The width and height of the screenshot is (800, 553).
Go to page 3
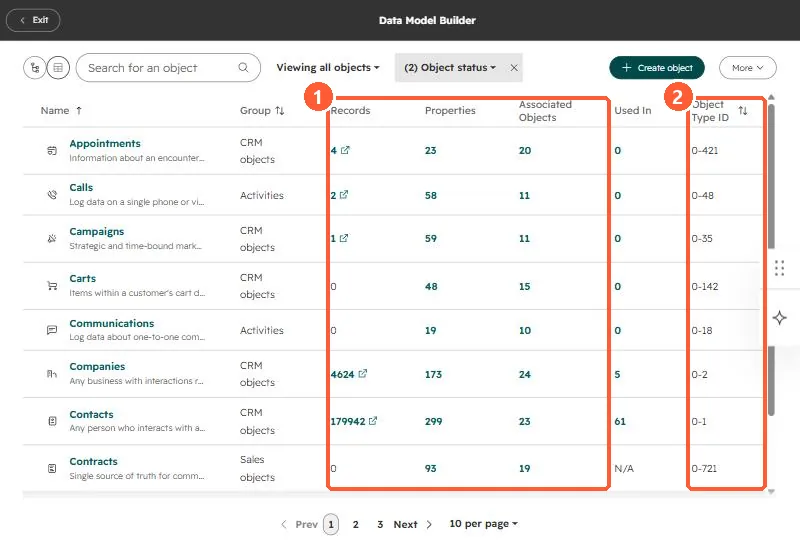[x=380, y=524]
